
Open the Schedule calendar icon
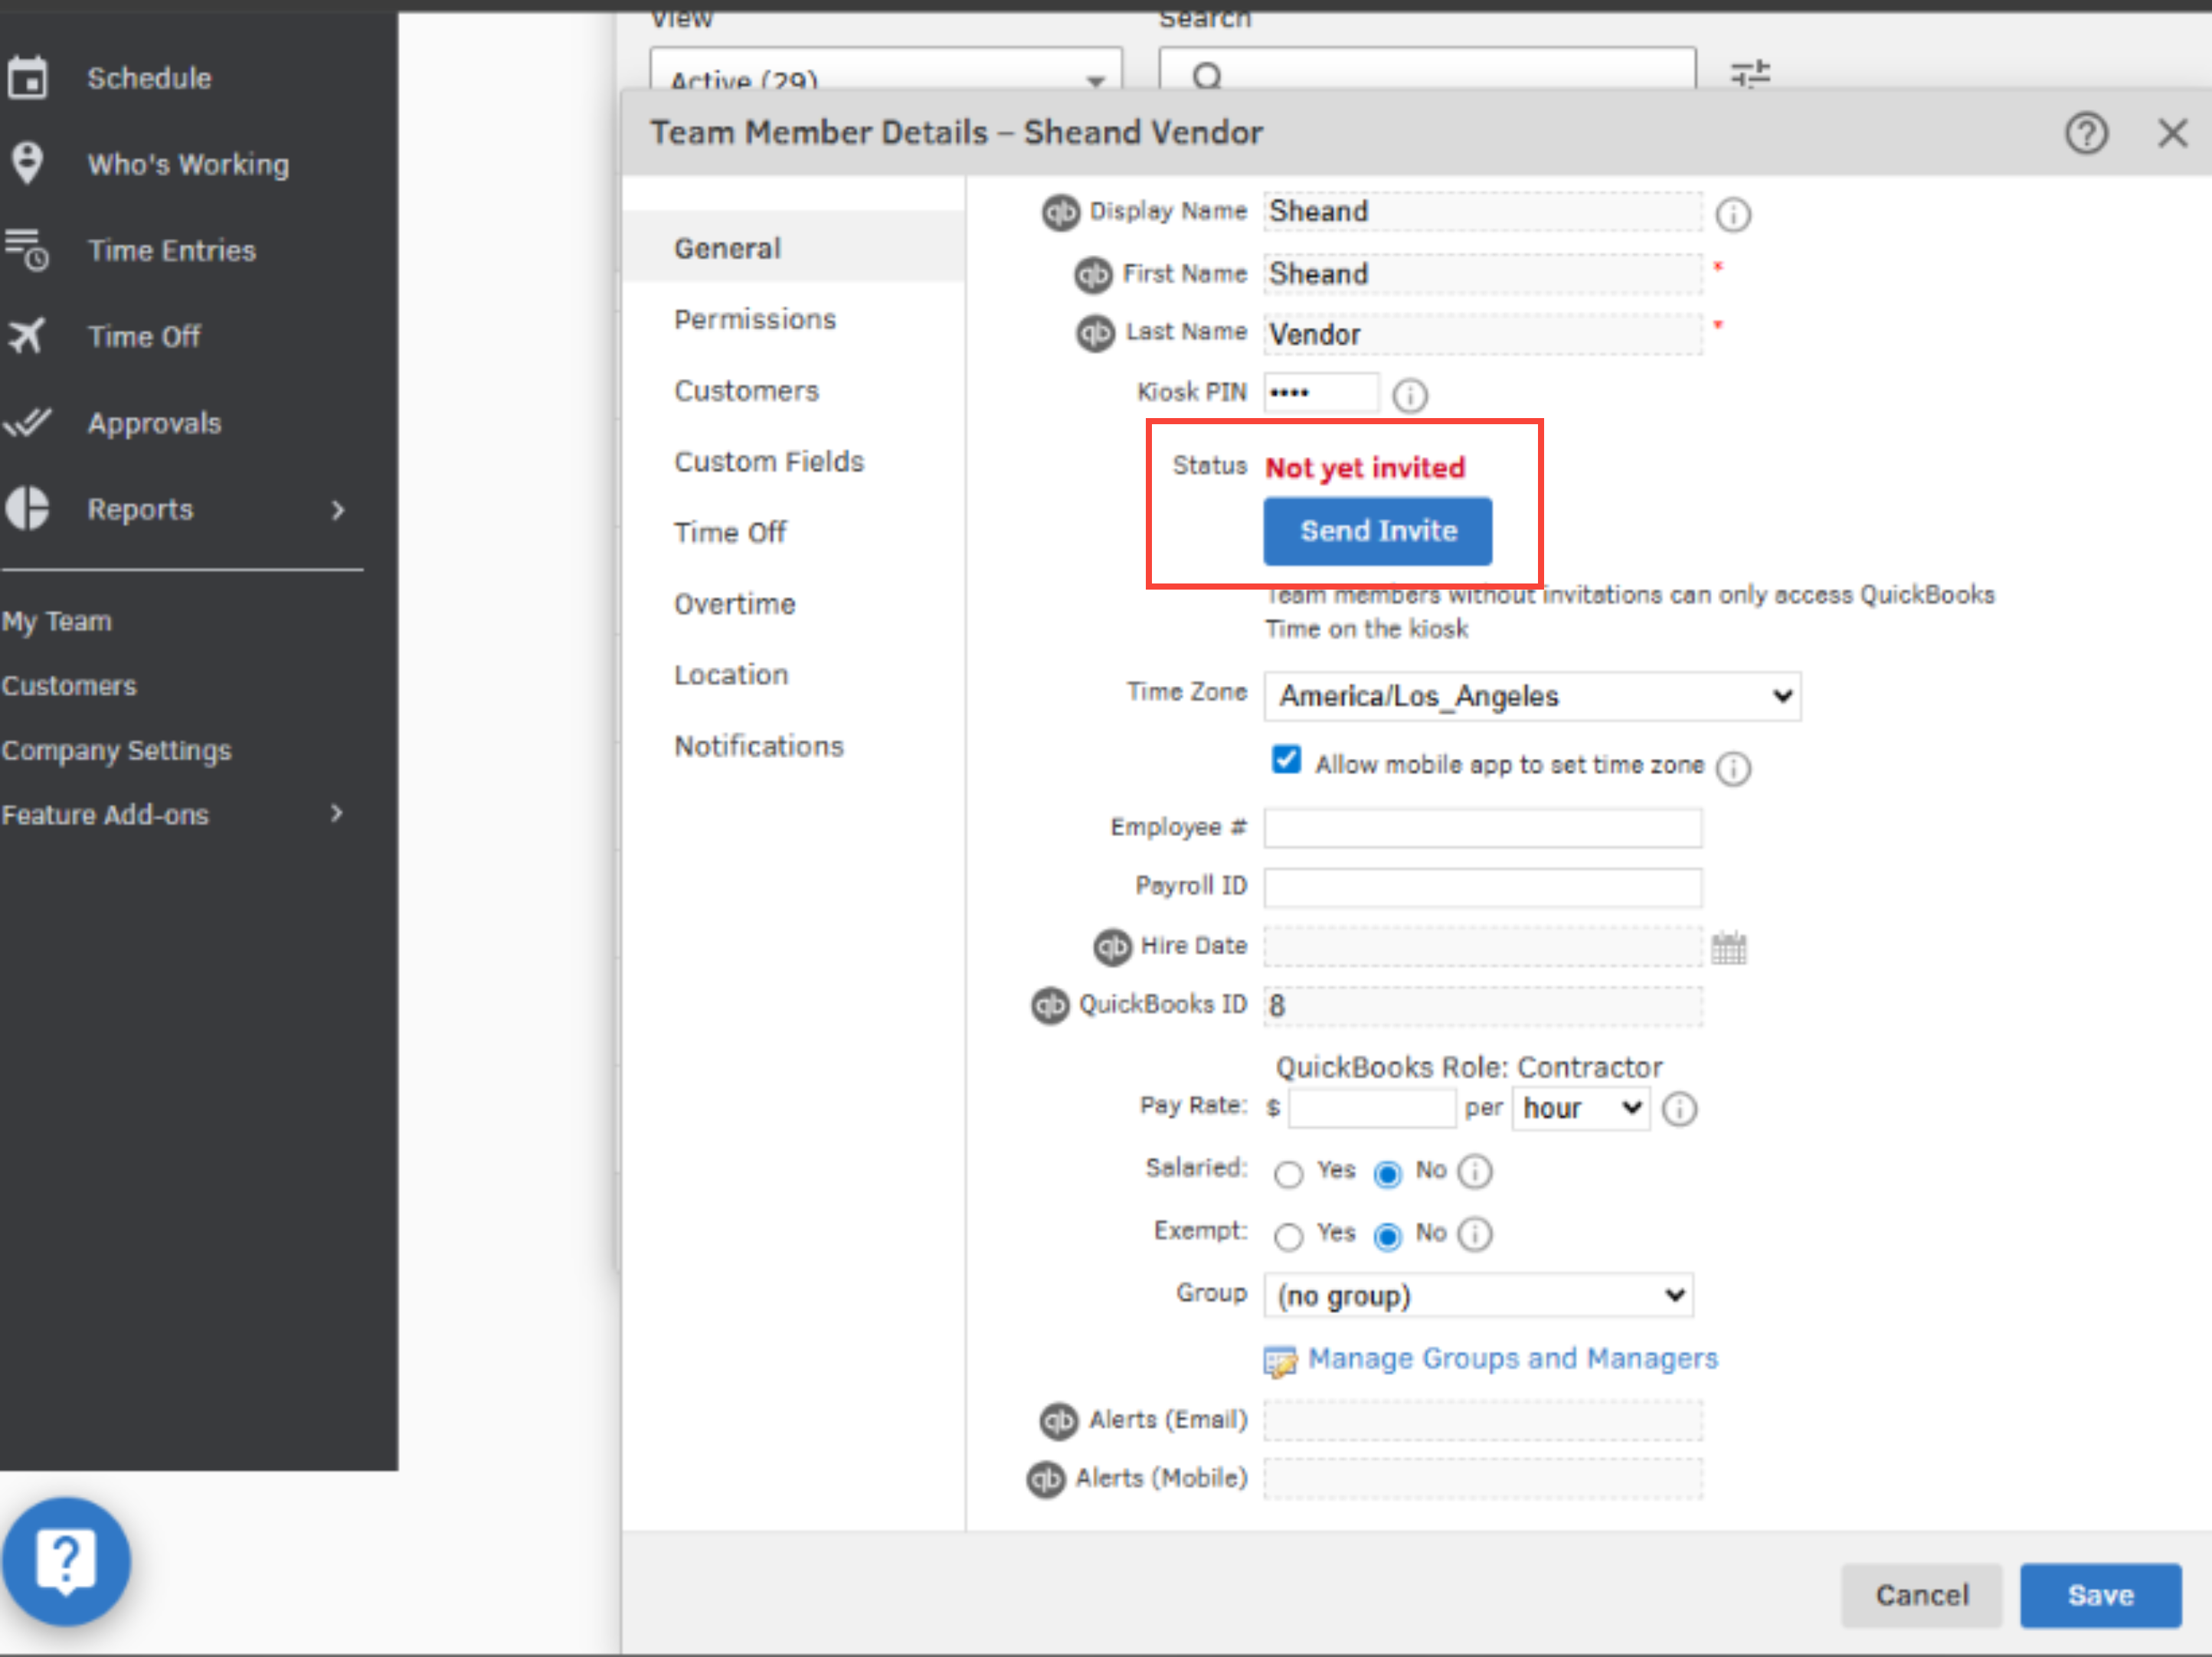click(27, 78)
